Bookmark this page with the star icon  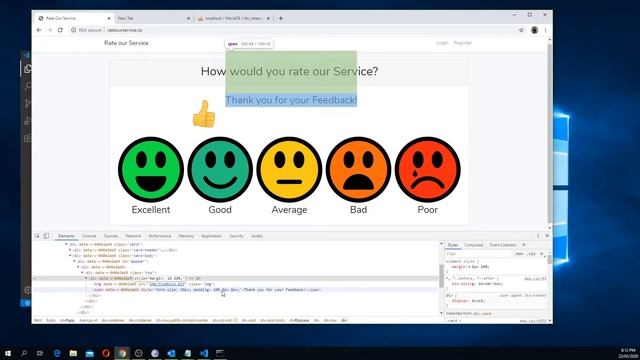click(521, 30)
